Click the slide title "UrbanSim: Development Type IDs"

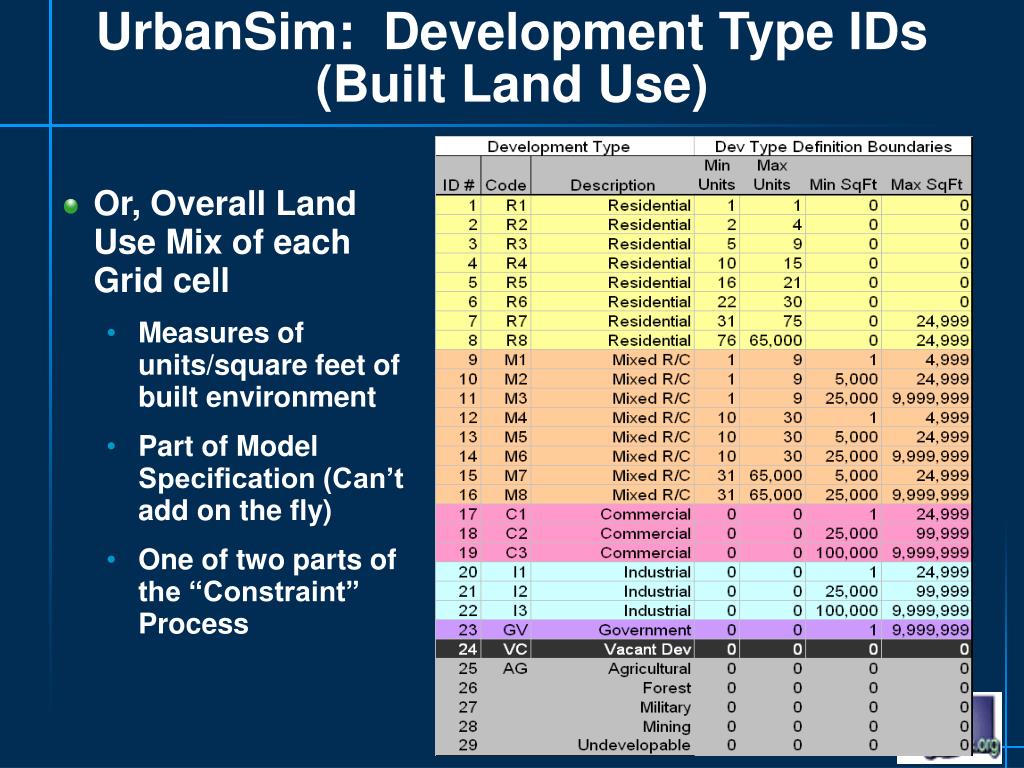click(x=512, y=31)
